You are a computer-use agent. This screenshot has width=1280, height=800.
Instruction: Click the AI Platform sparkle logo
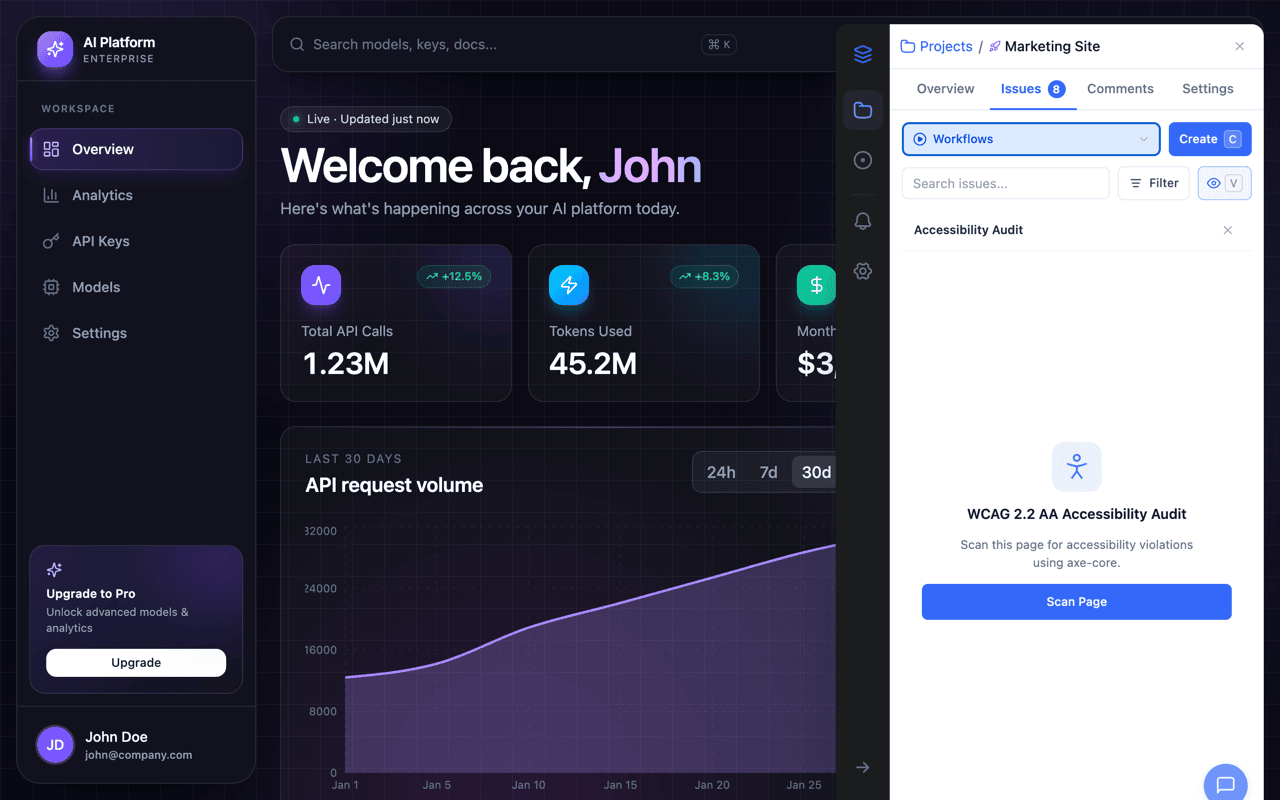tap(55, 49)
